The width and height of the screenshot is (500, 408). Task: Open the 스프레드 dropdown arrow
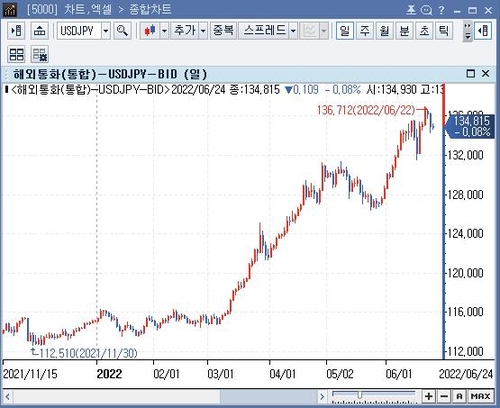pos(293,31)
